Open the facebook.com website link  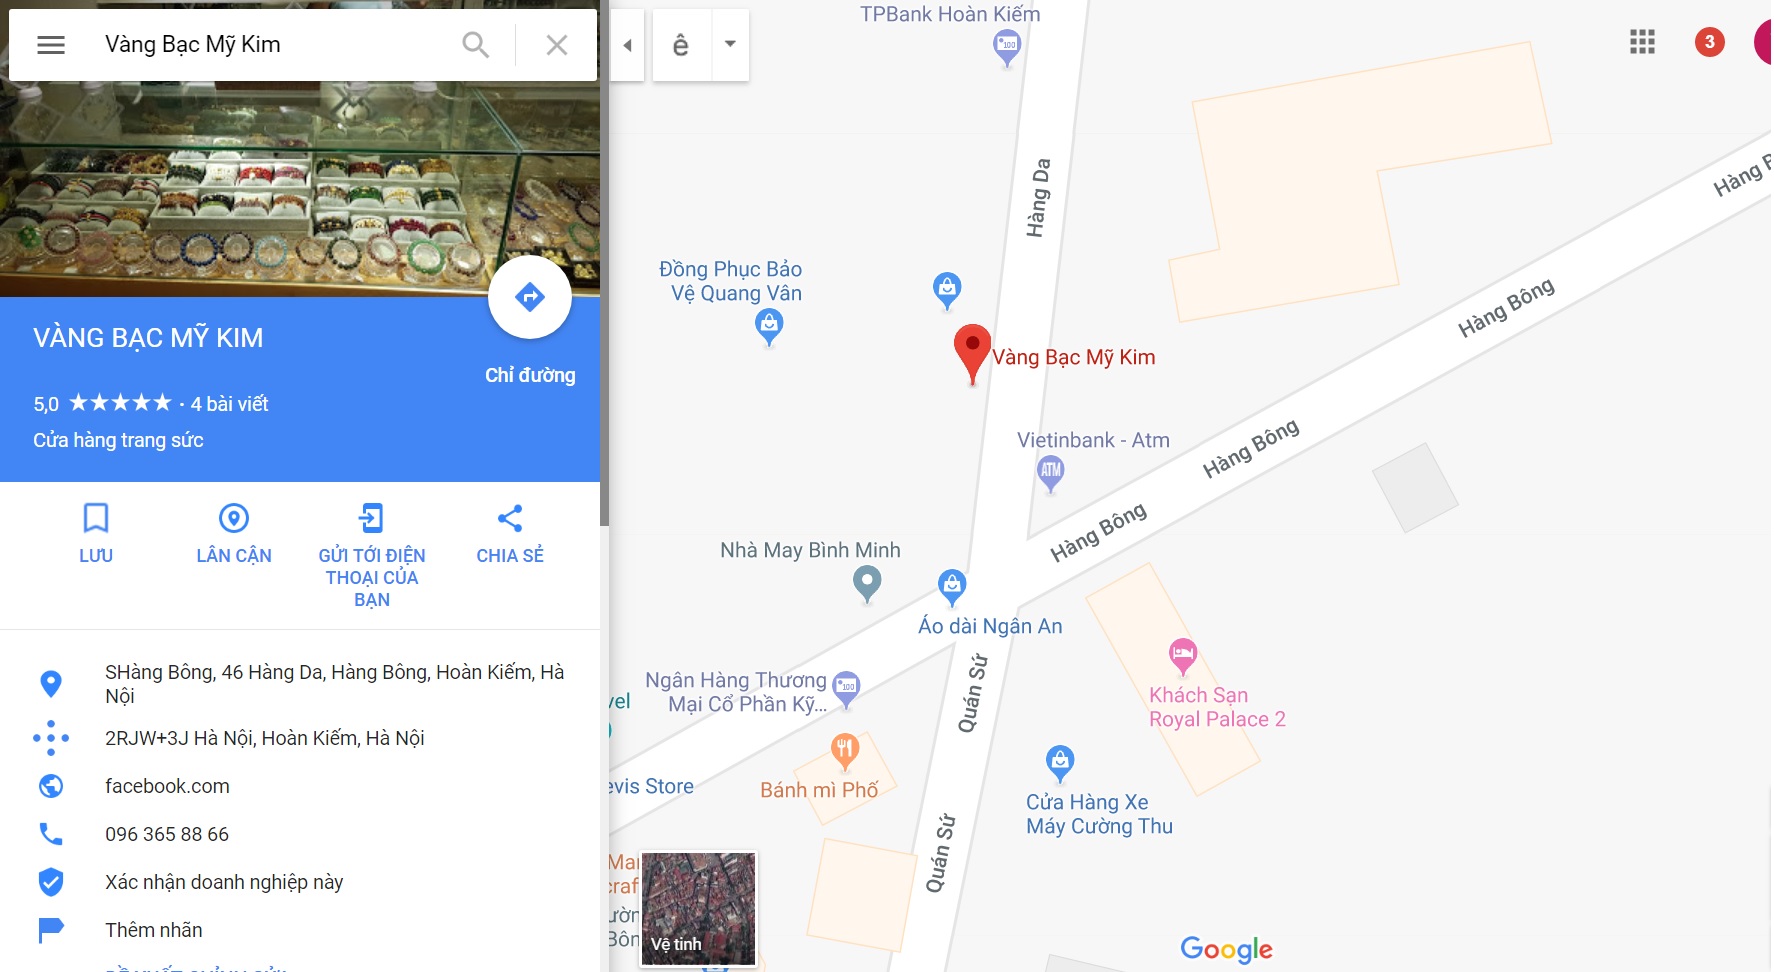pos(167,786)
